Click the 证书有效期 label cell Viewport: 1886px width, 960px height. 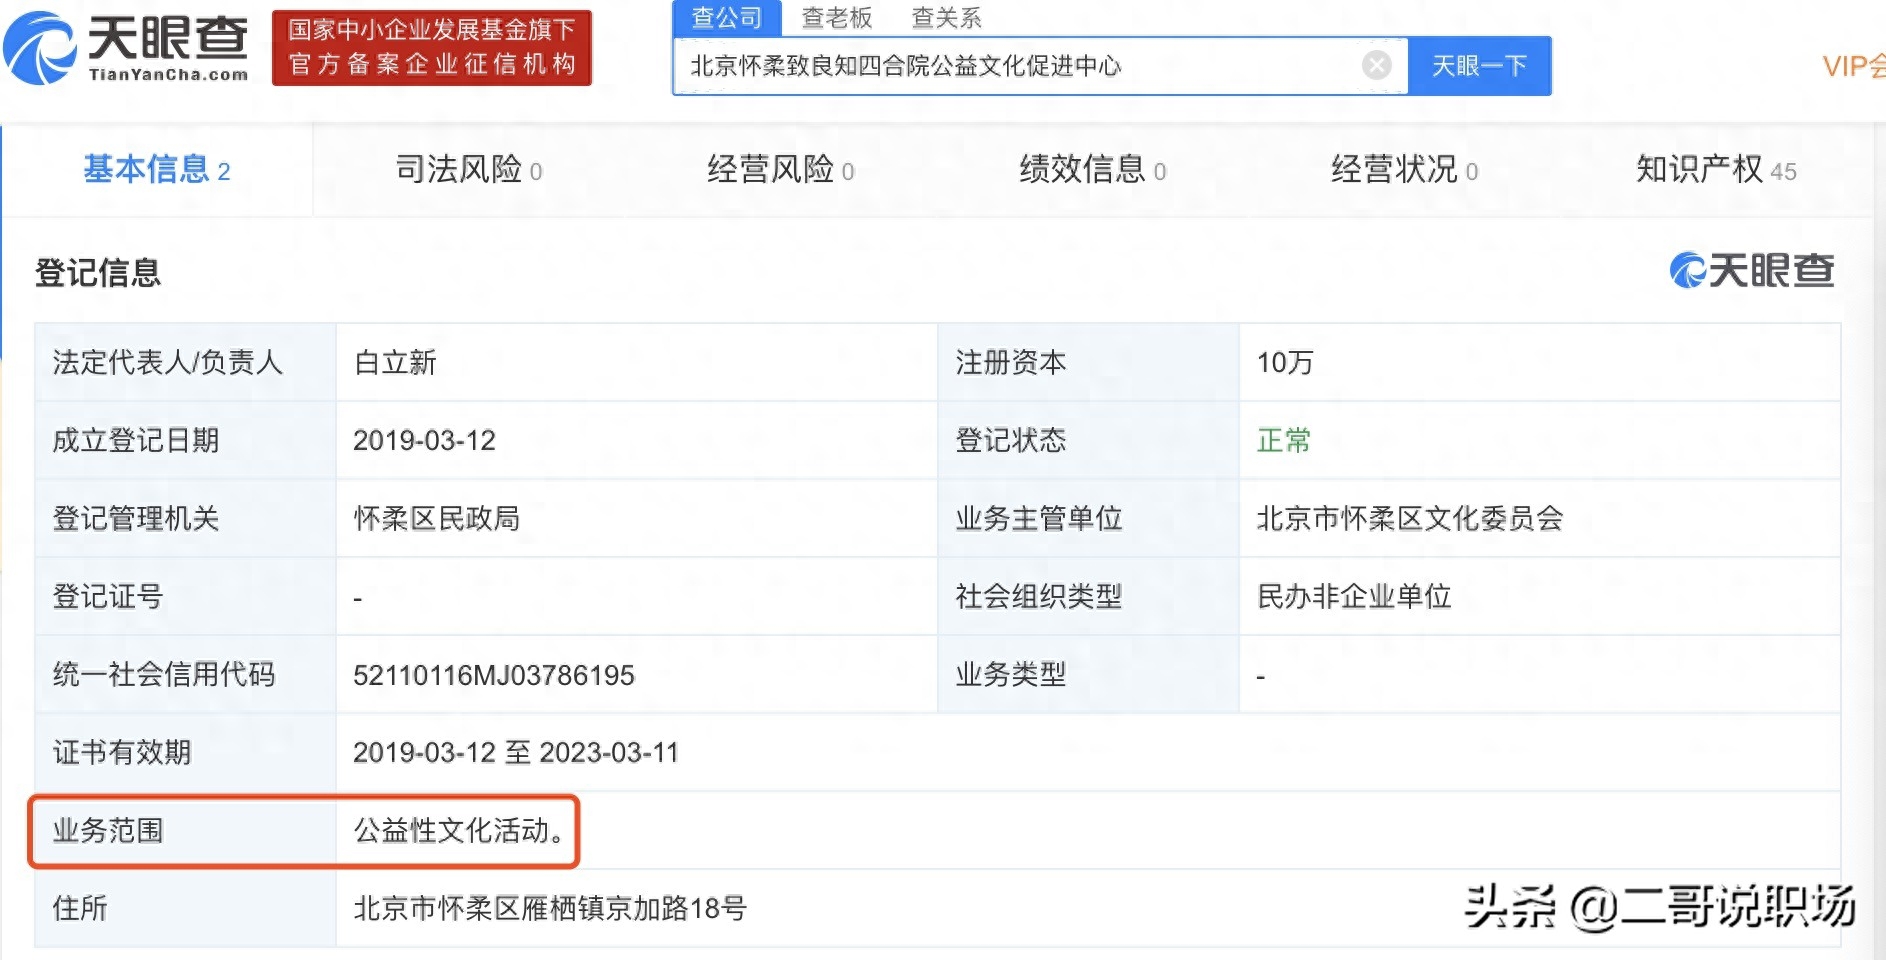pos(186,752)
